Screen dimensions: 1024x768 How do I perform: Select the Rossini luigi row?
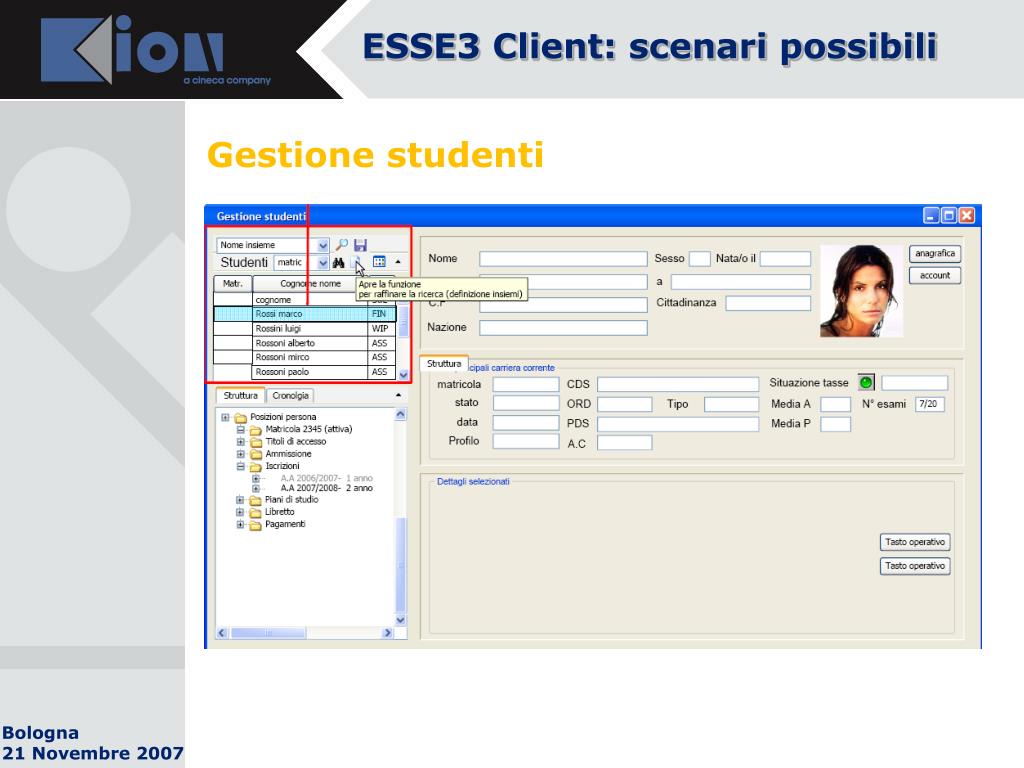point(305,328)
